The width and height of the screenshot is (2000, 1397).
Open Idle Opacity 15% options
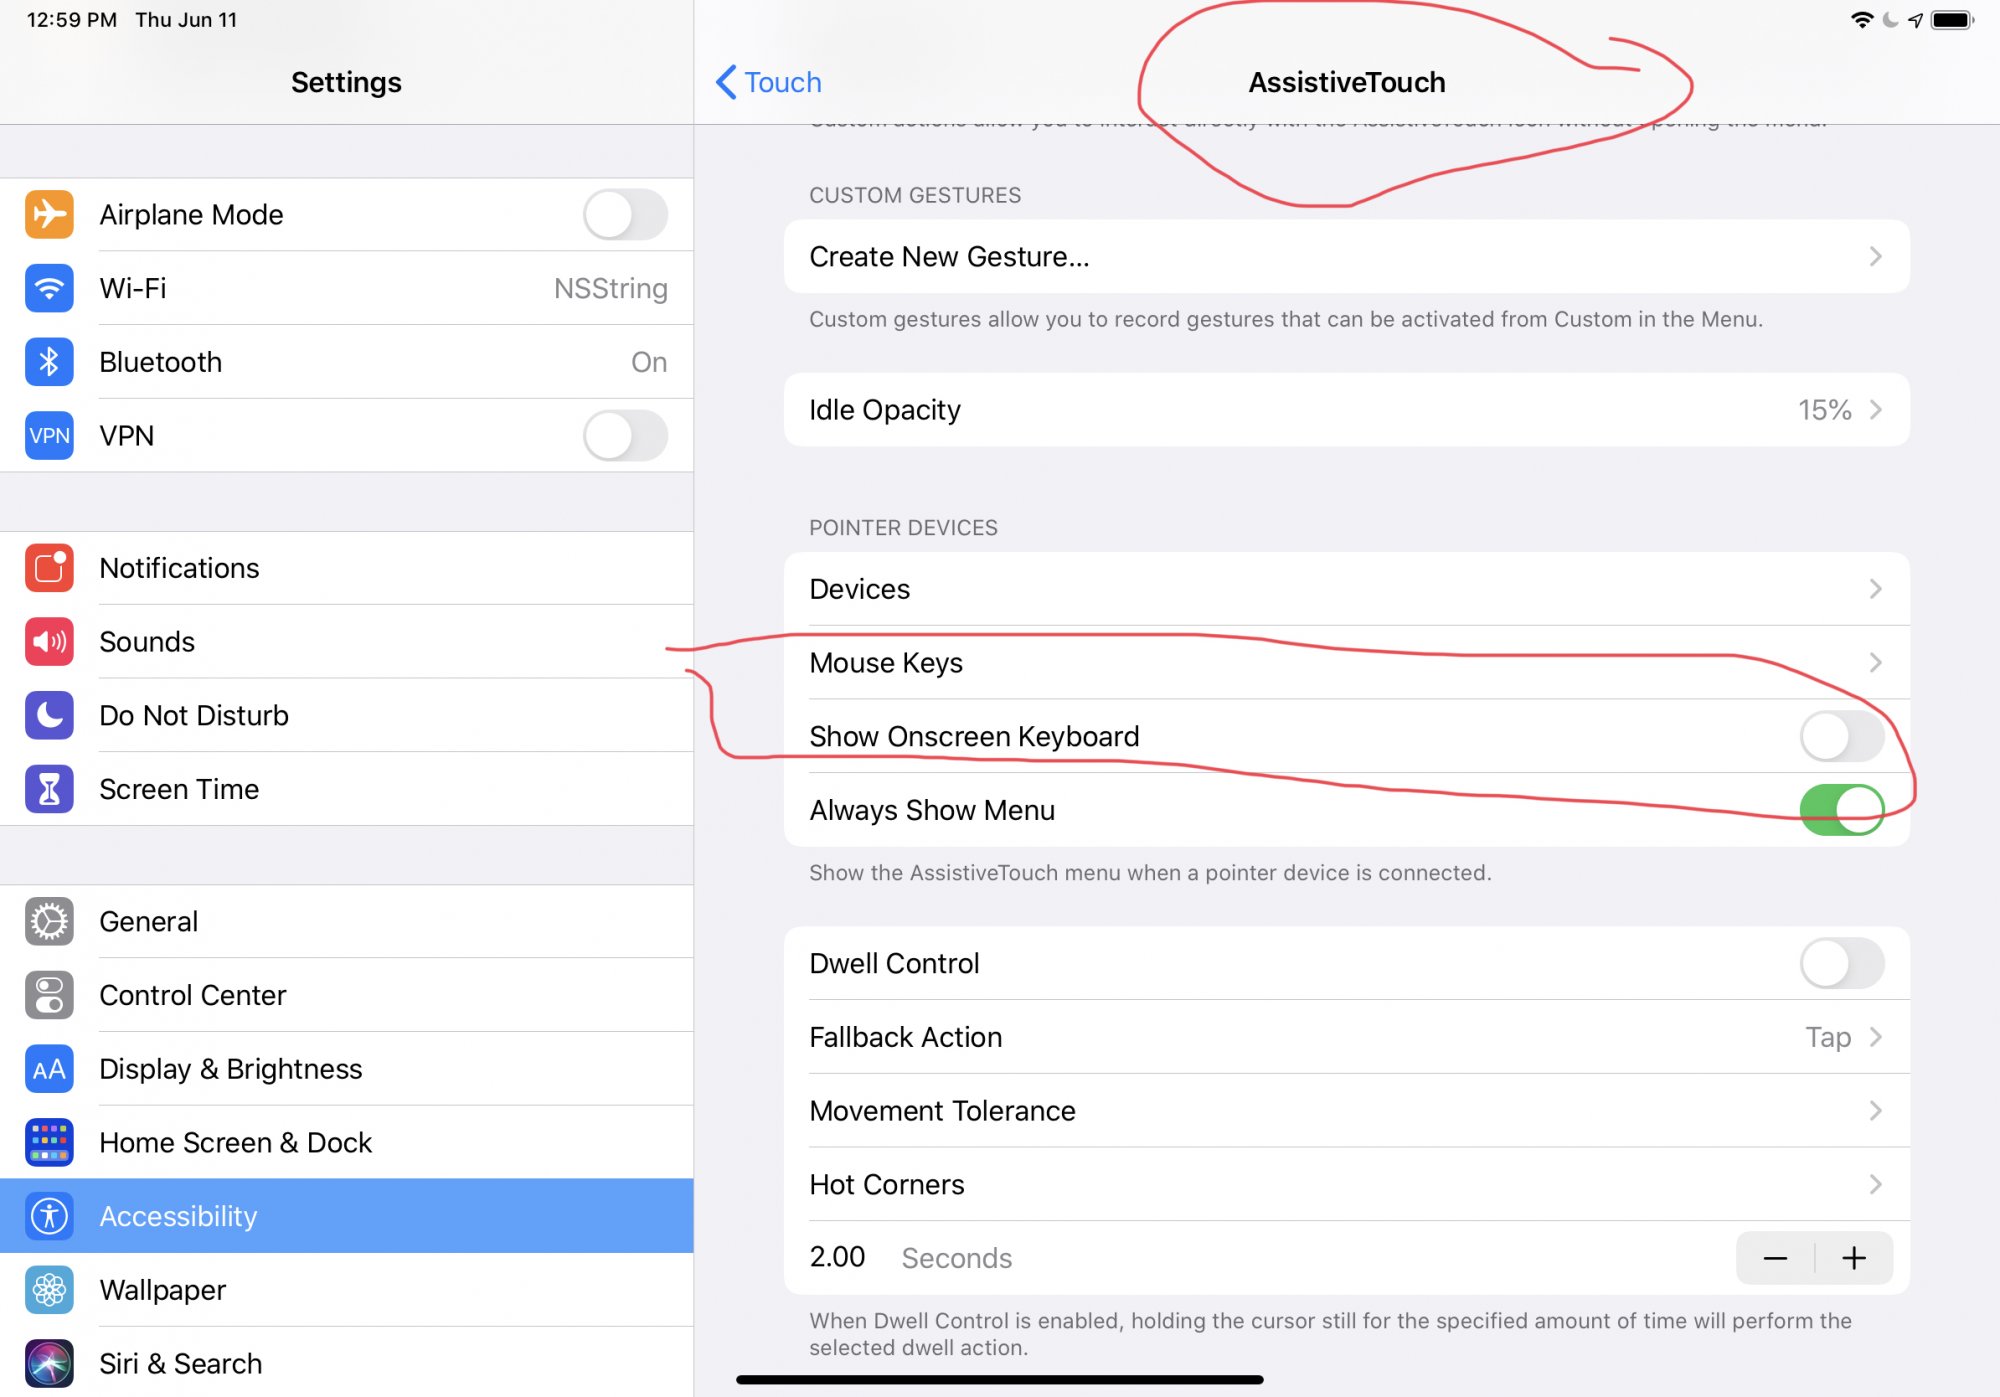coord(1346,410)
